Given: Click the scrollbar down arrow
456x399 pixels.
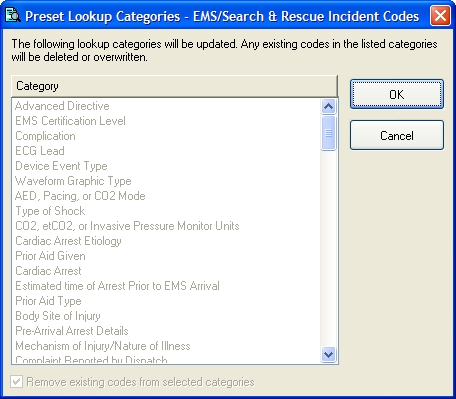Looking at the screenshot, I should (x=328, y=355).
